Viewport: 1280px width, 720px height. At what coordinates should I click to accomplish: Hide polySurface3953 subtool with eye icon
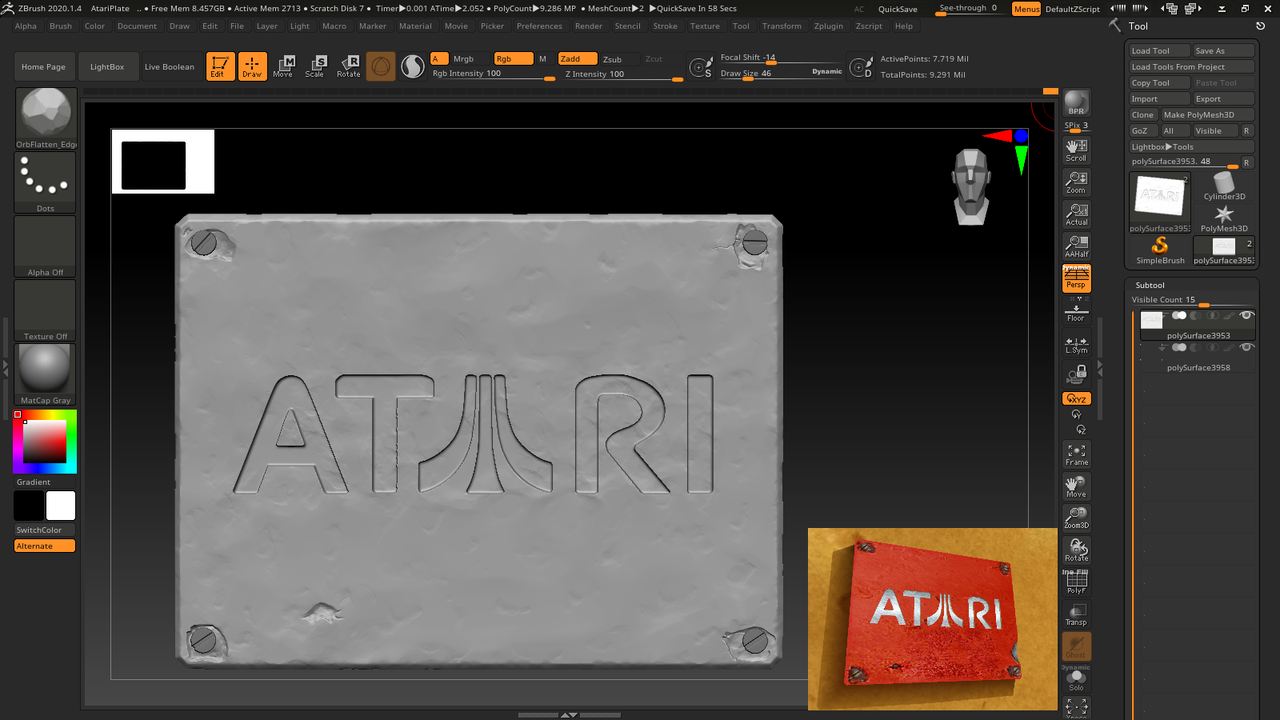pyautogui.click(x=1246, y=315)
